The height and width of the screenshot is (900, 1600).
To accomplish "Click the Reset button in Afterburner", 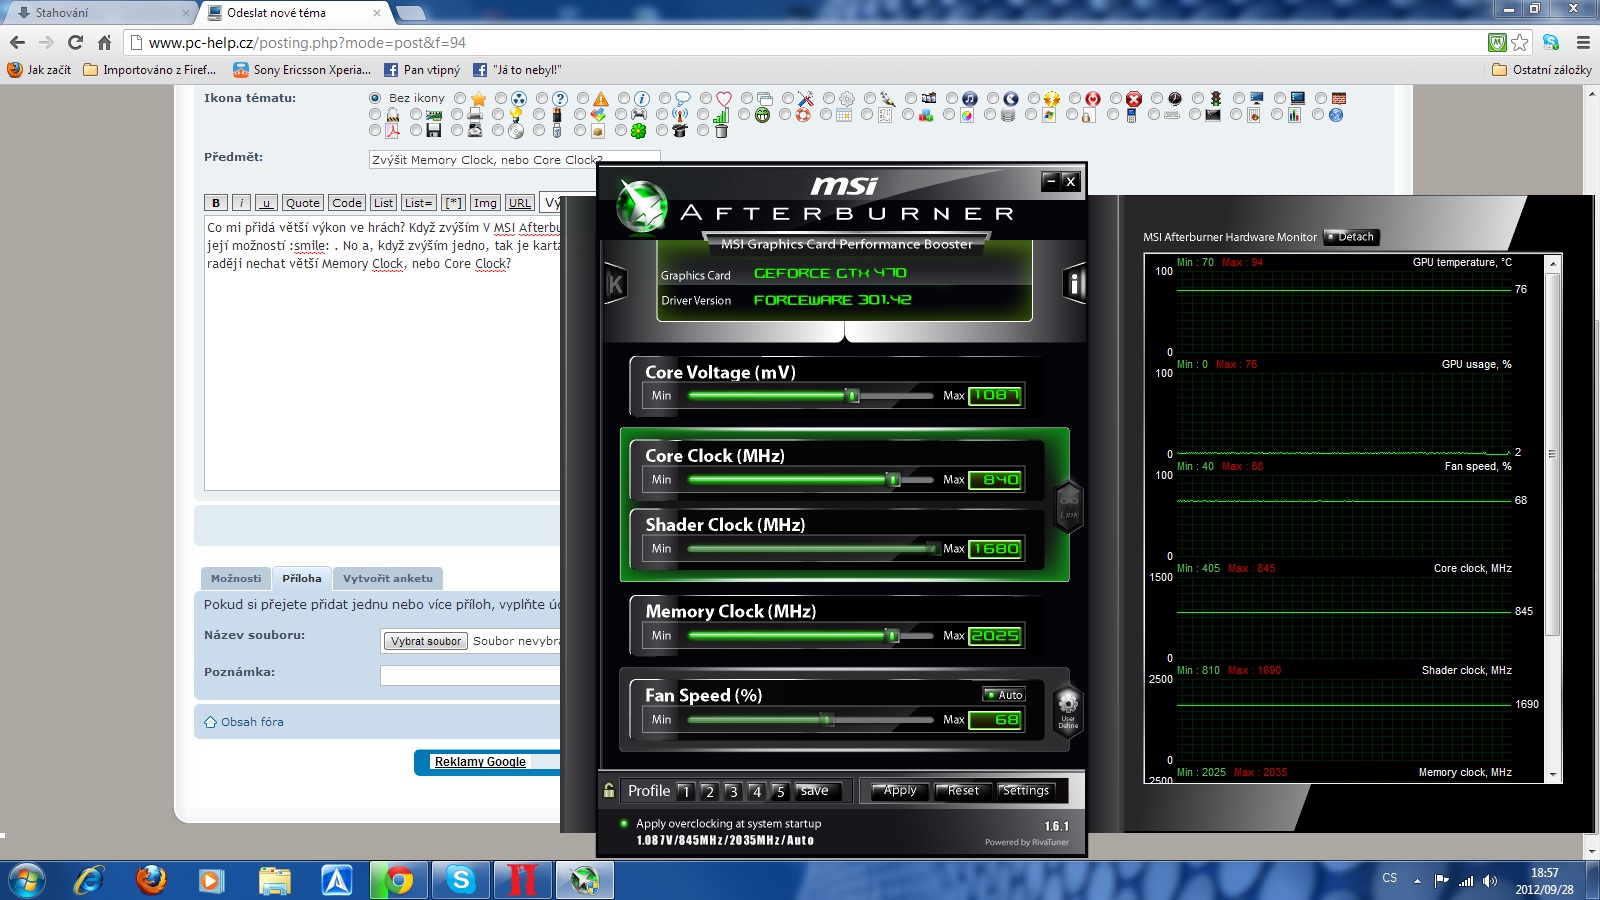I will [x=963, y=791].
